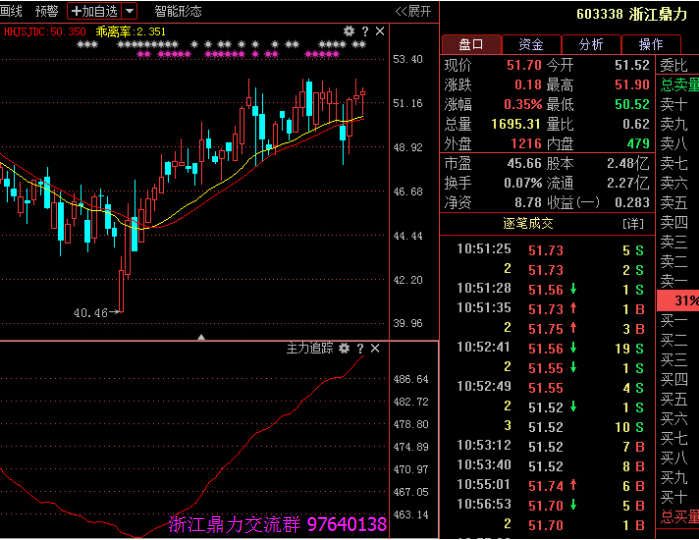Viewport: 699px width, 540px height.
Task: Click price axis label 53.40
Action: click(x=407, y=59)
